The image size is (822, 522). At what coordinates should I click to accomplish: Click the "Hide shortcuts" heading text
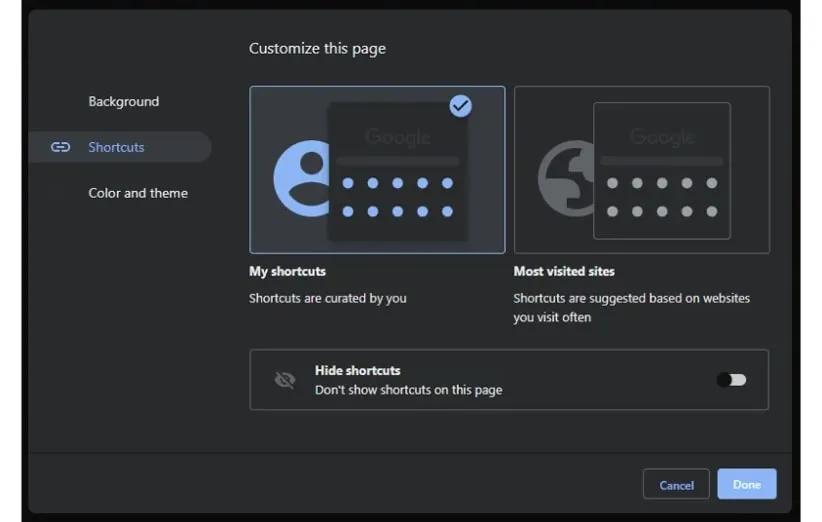click(357, 370)
